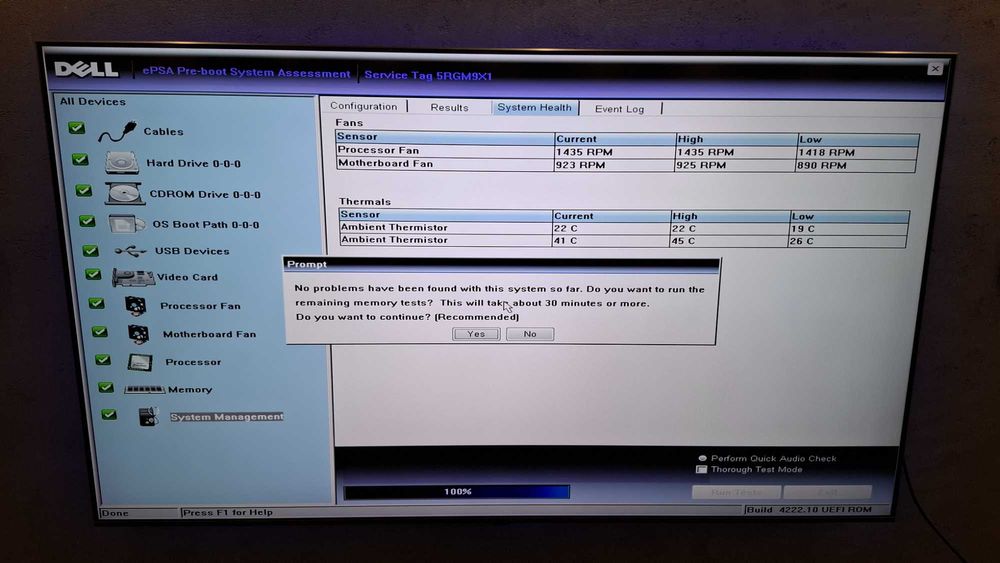Click the 45 C High thermal value
This screenshot has width=1000, height=563.
[x=684, y=241]
